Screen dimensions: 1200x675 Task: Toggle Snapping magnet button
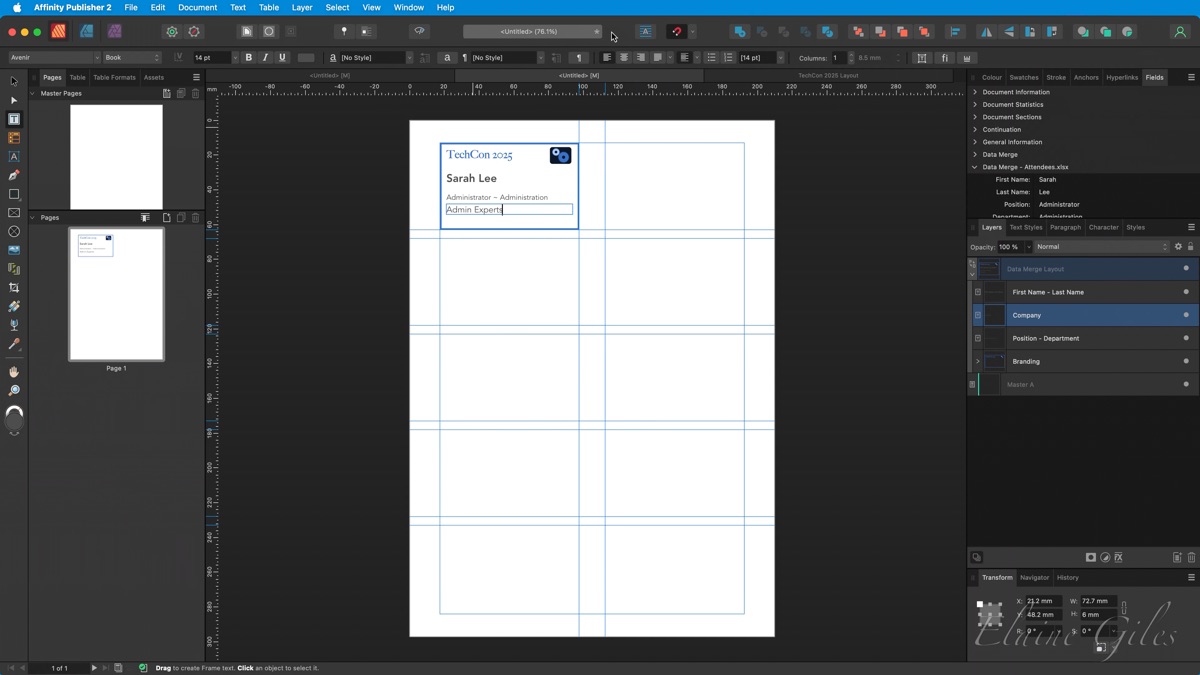677,32
